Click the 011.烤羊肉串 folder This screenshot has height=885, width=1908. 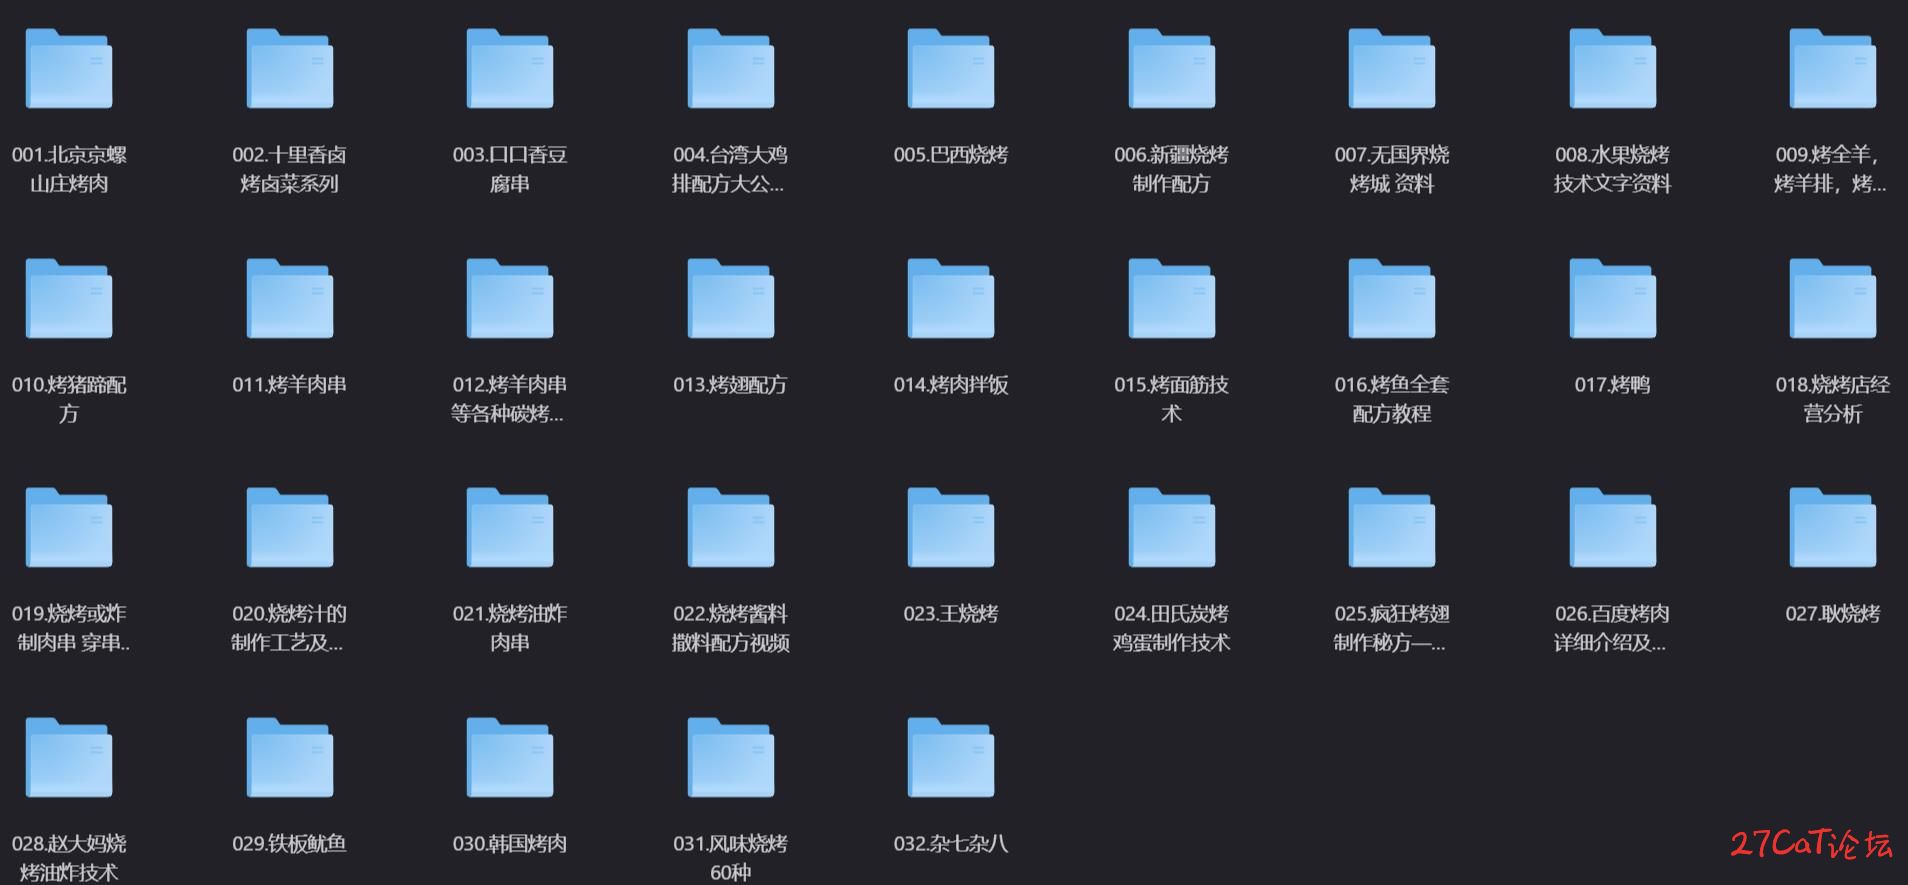(289, 299)
